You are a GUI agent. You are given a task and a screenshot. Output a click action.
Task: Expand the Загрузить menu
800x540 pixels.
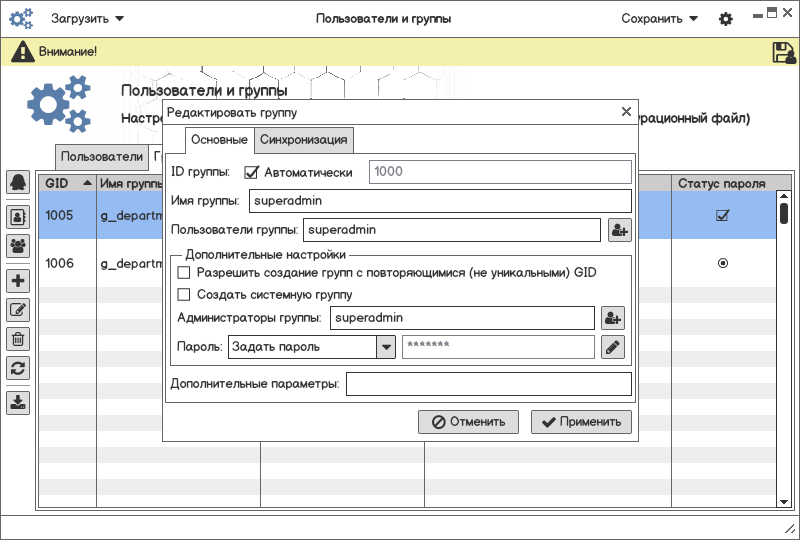click(x=88, y=19)
